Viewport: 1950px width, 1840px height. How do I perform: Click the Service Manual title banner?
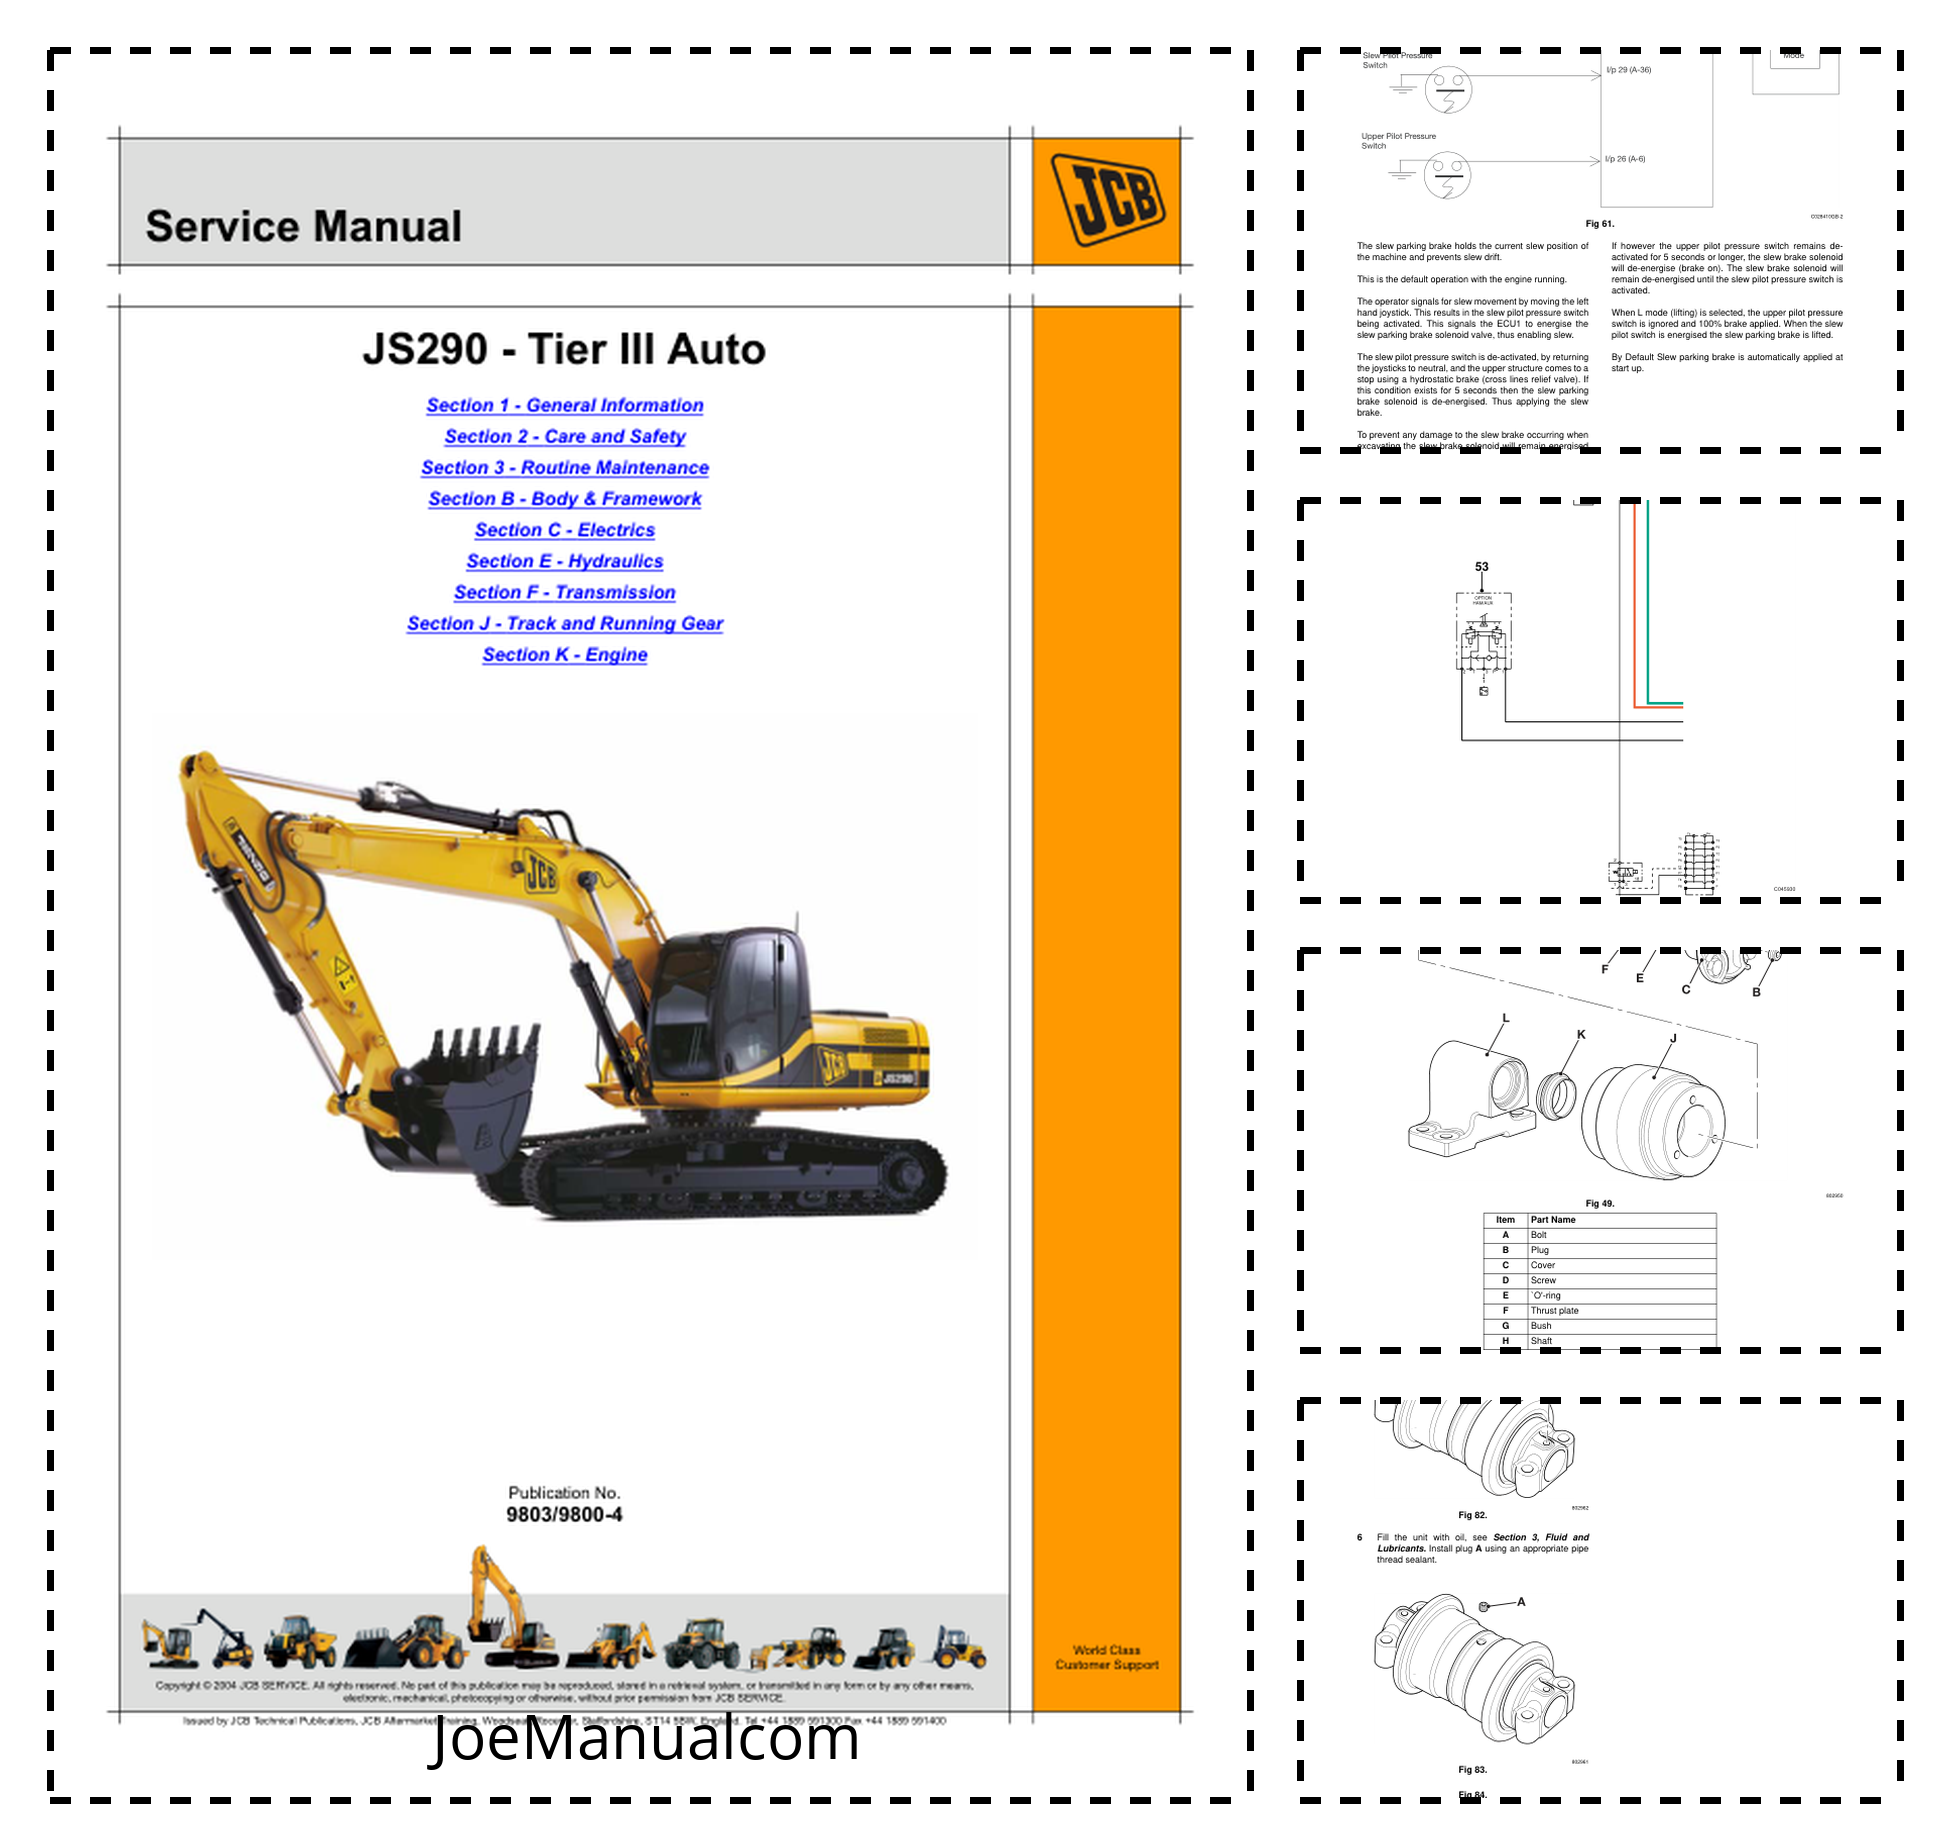pyautogui.click(x=304, y=226)
